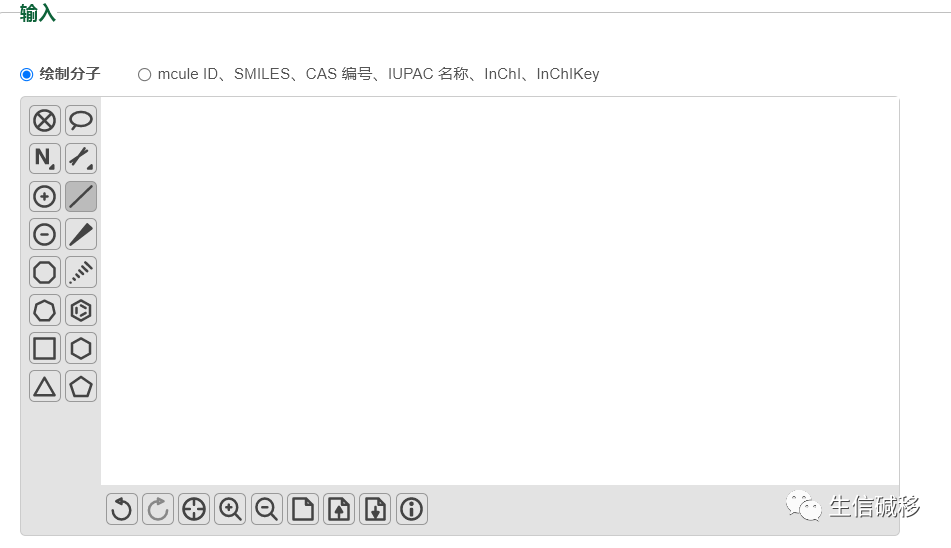Select the lasso selection tool

tap(81, 121)
